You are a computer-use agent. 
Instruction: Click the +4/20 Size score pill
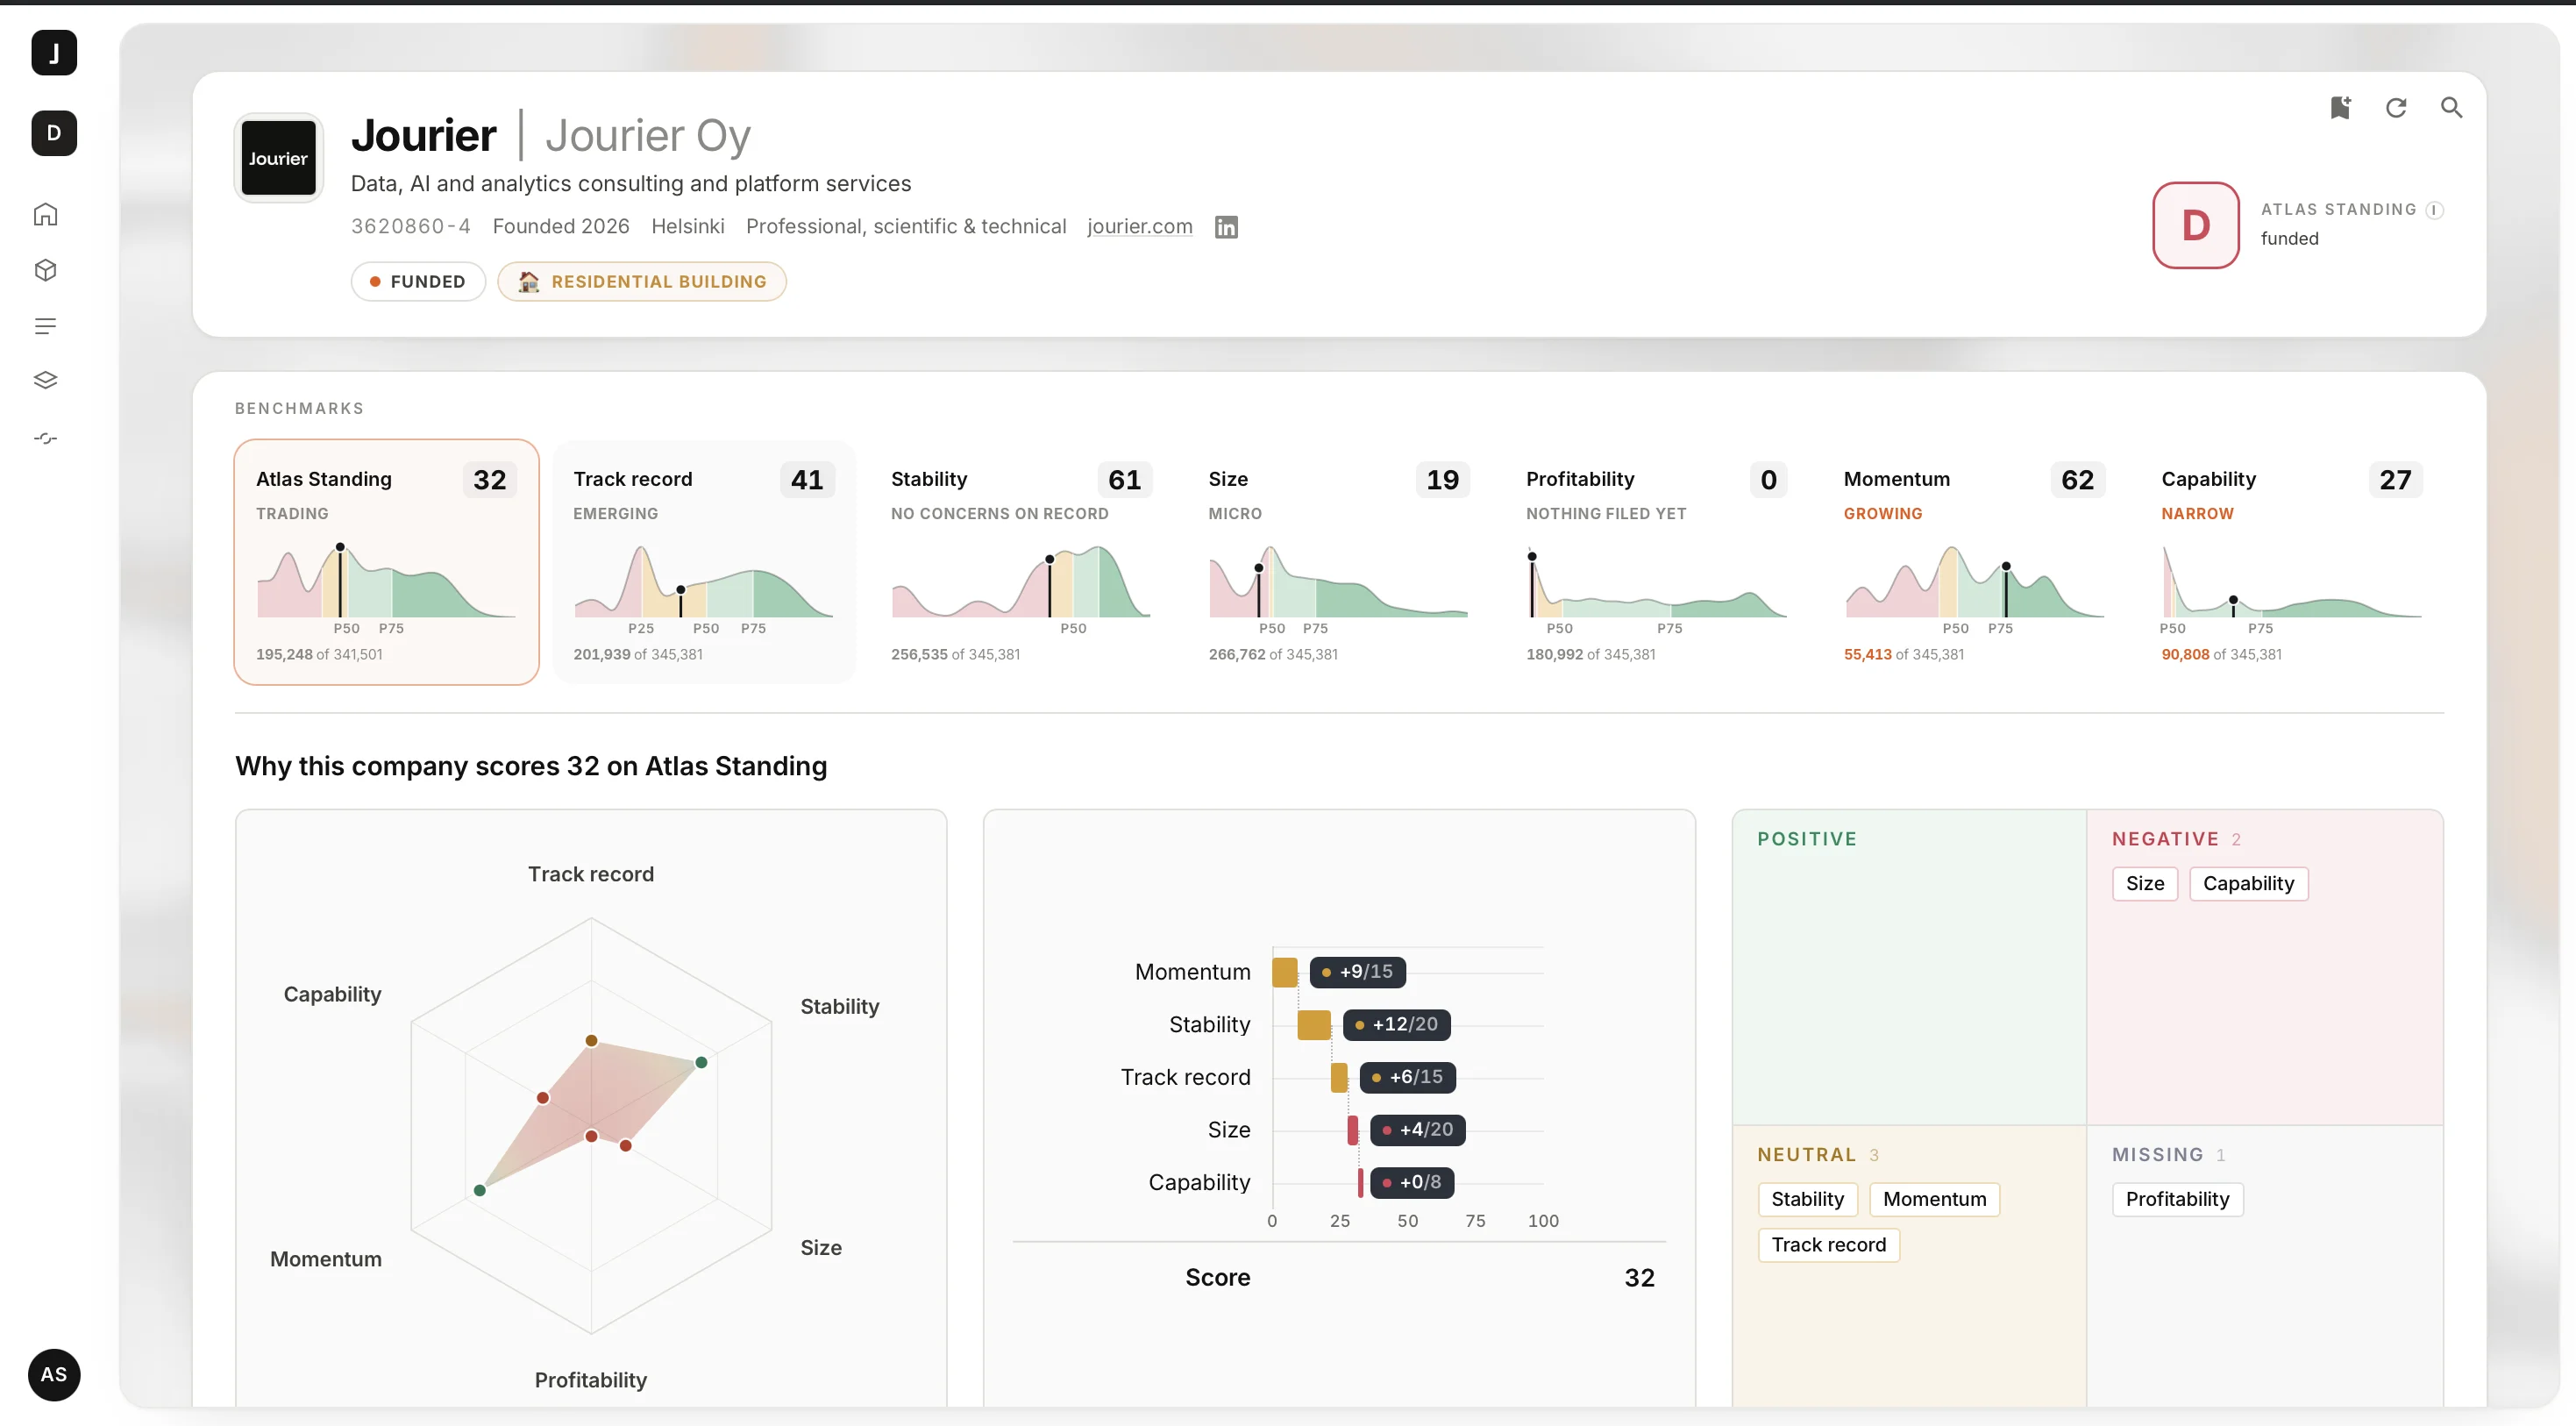click(1417, 1130)
